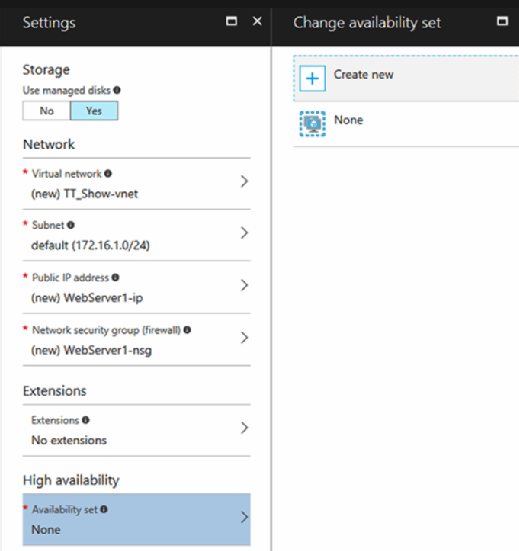This screenshot has width=519, height=551.
Task: Select Create new availability set
Action: click(x=406, y=78)
